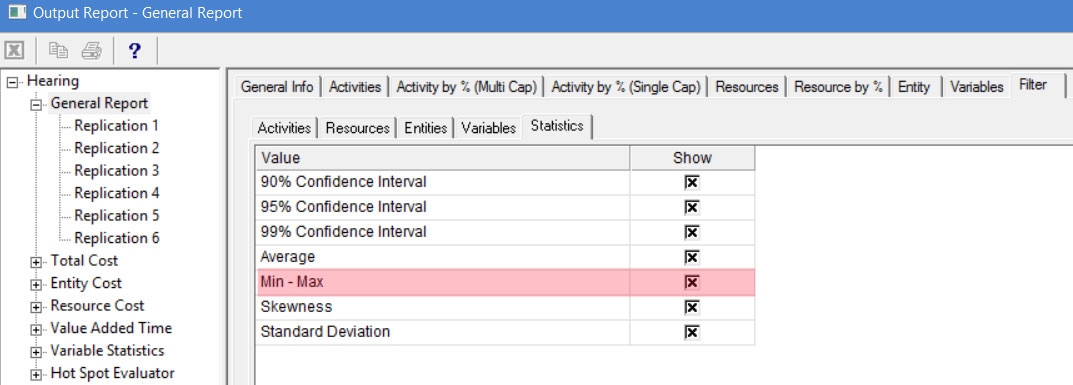Expand the Total Cost node

(36, 262)
